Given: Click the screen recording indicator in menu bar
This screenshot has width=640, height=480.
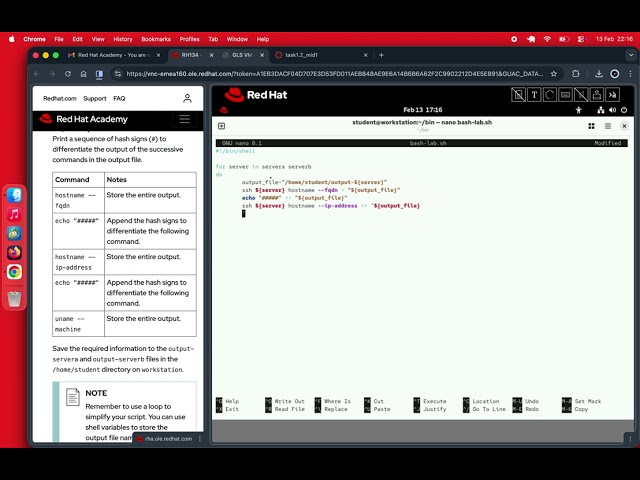Looking at the screenshot, I should pos(514,39).
